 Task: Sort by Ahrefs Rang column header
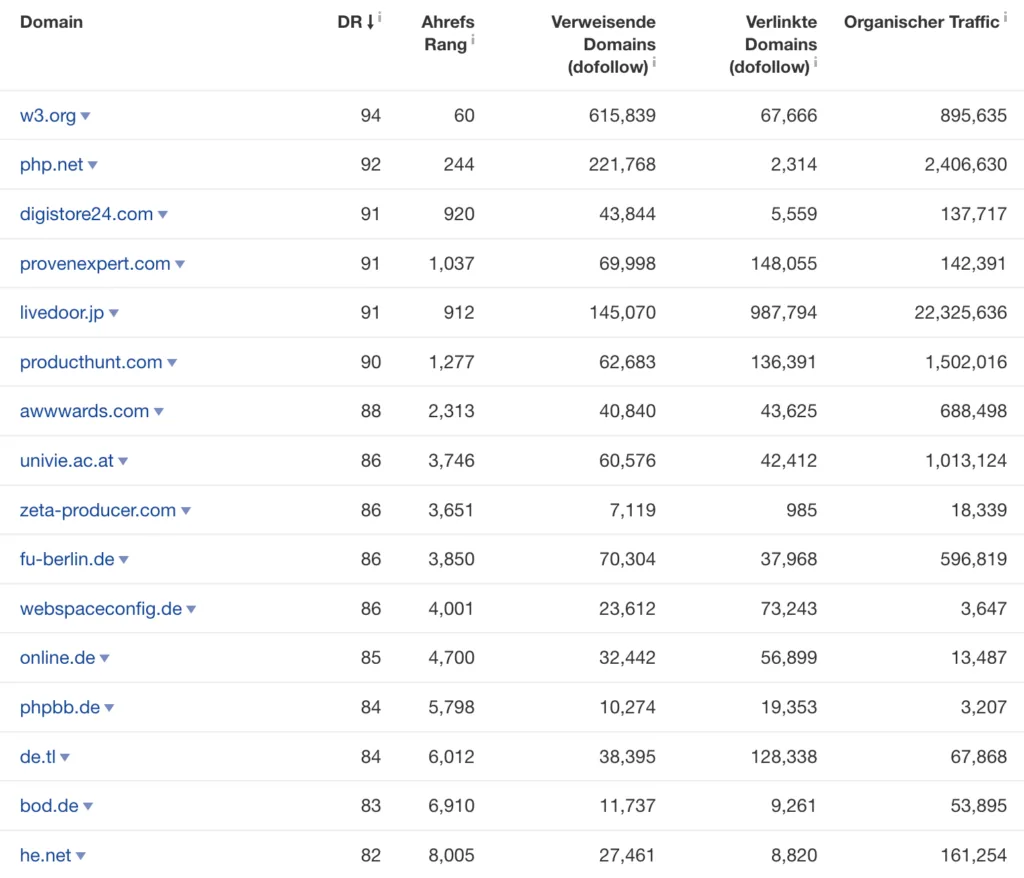pos(447,33)
